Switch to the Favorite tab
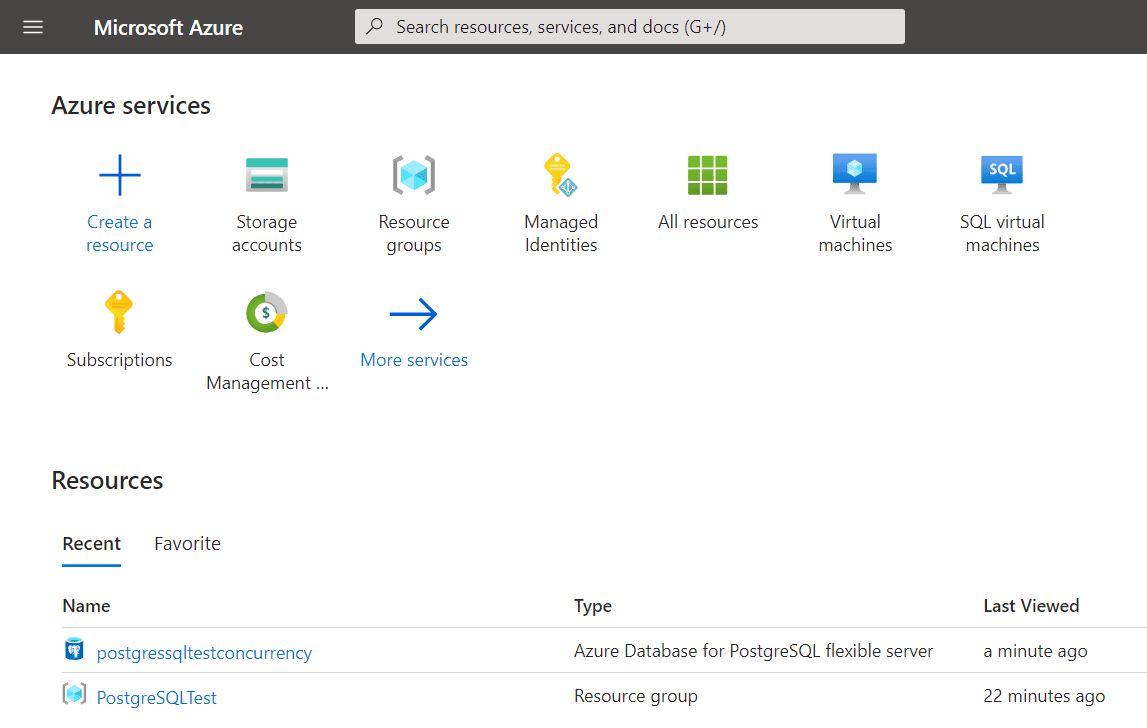Screen dimensions: 1147x728 tap(187, 544)
